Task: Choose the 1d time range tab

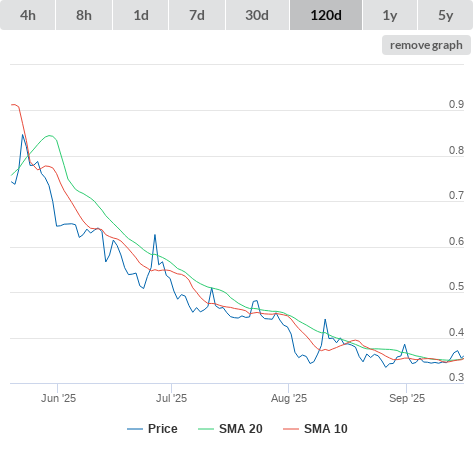Action: 141,15
